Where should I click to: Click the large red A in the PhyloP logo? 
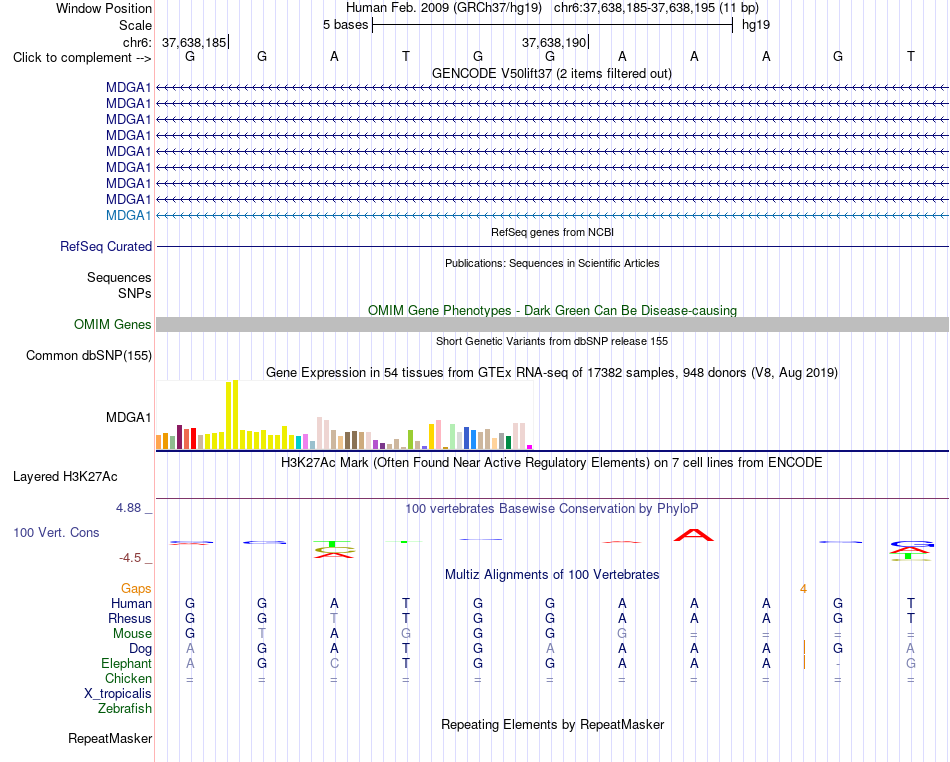click(694, 535)
